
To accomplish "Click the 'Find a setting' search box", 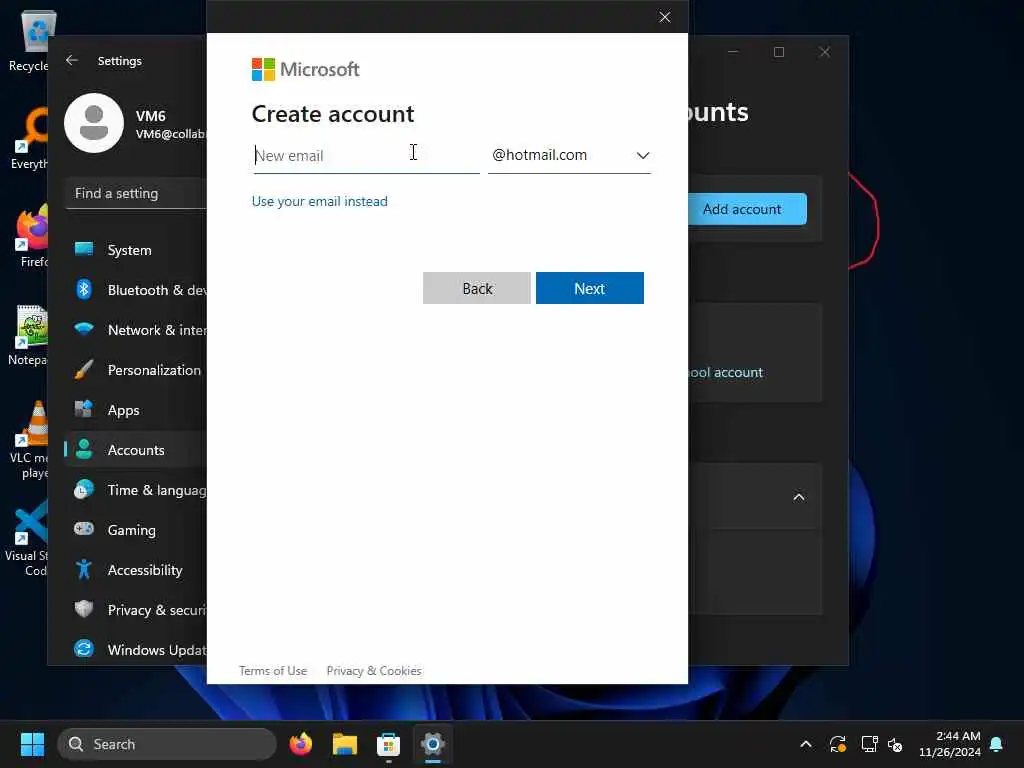I will (x=136, y=193).
